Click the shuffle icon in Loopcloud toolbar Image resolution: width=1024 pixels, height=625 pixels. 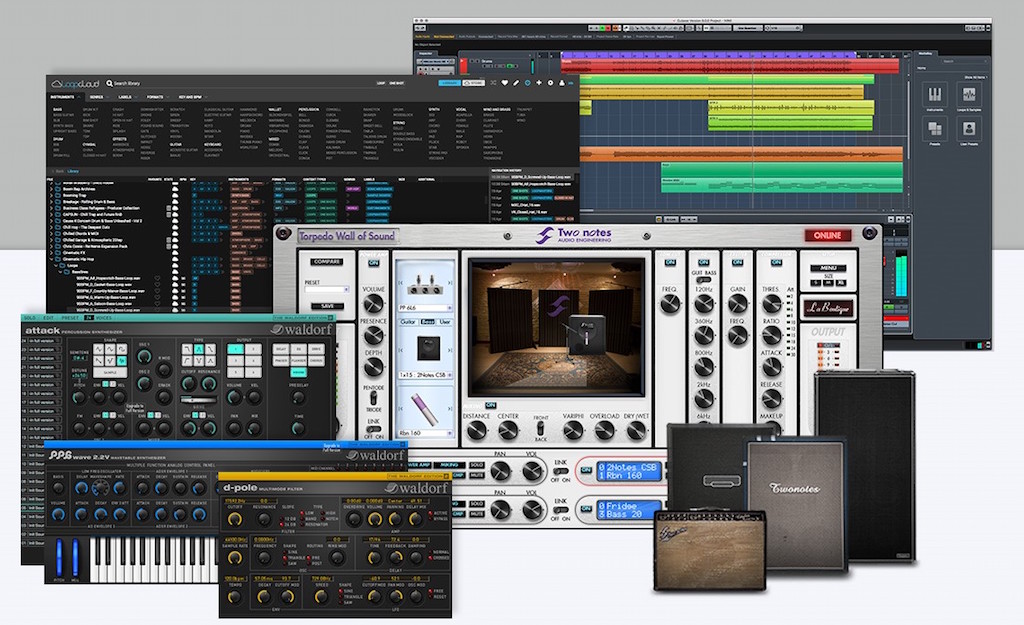point(493,83)
